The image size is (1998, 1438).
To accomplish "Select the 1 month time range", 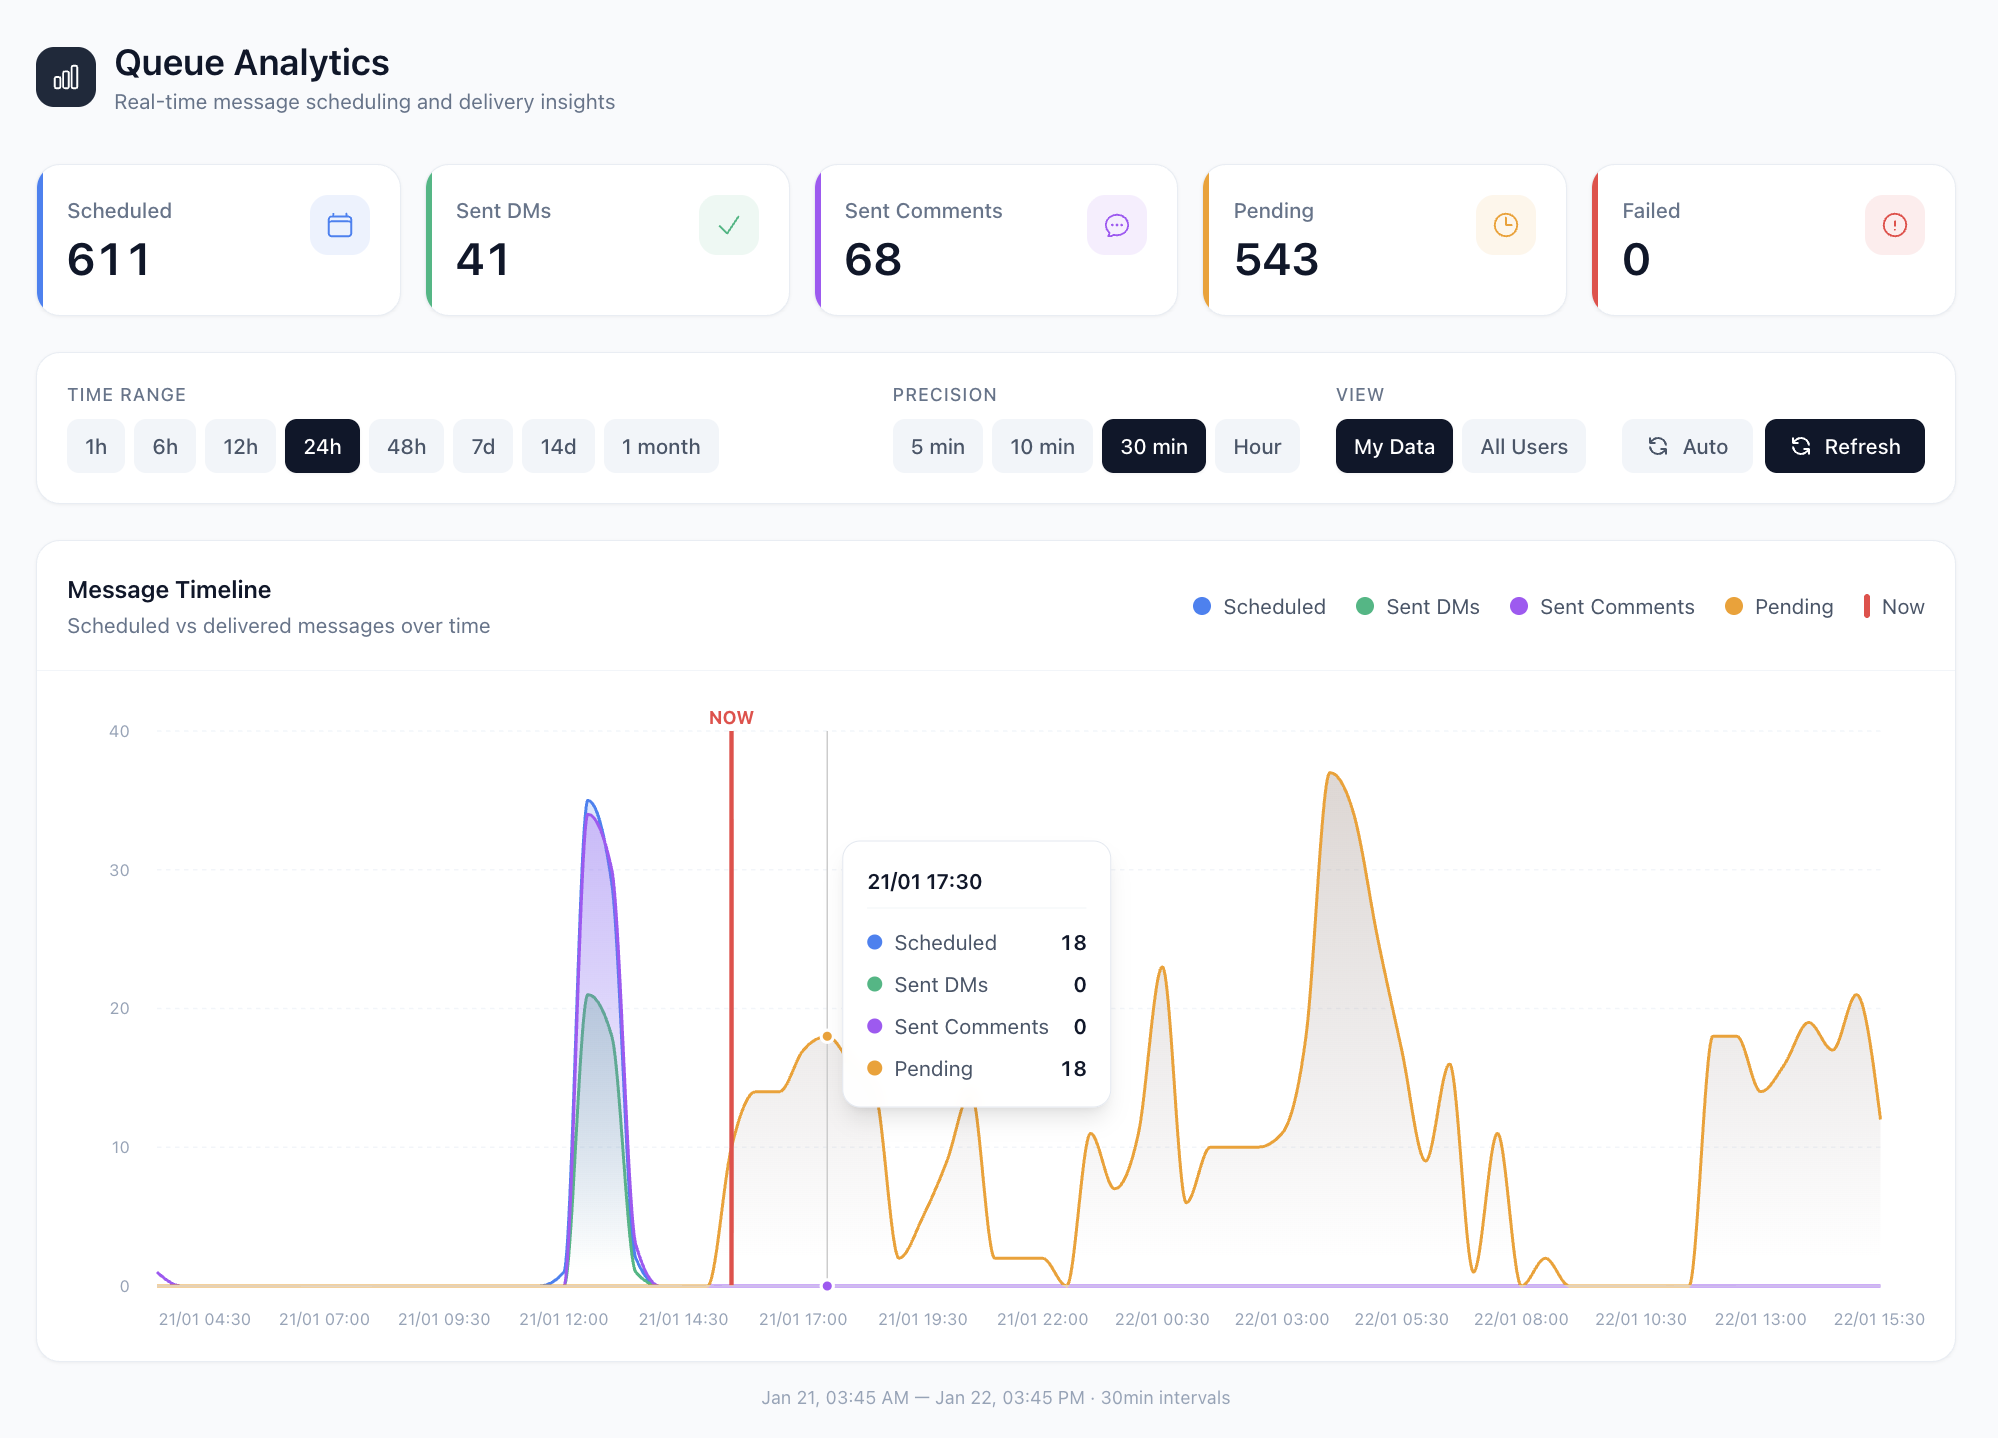I will (x=661, y=446).
